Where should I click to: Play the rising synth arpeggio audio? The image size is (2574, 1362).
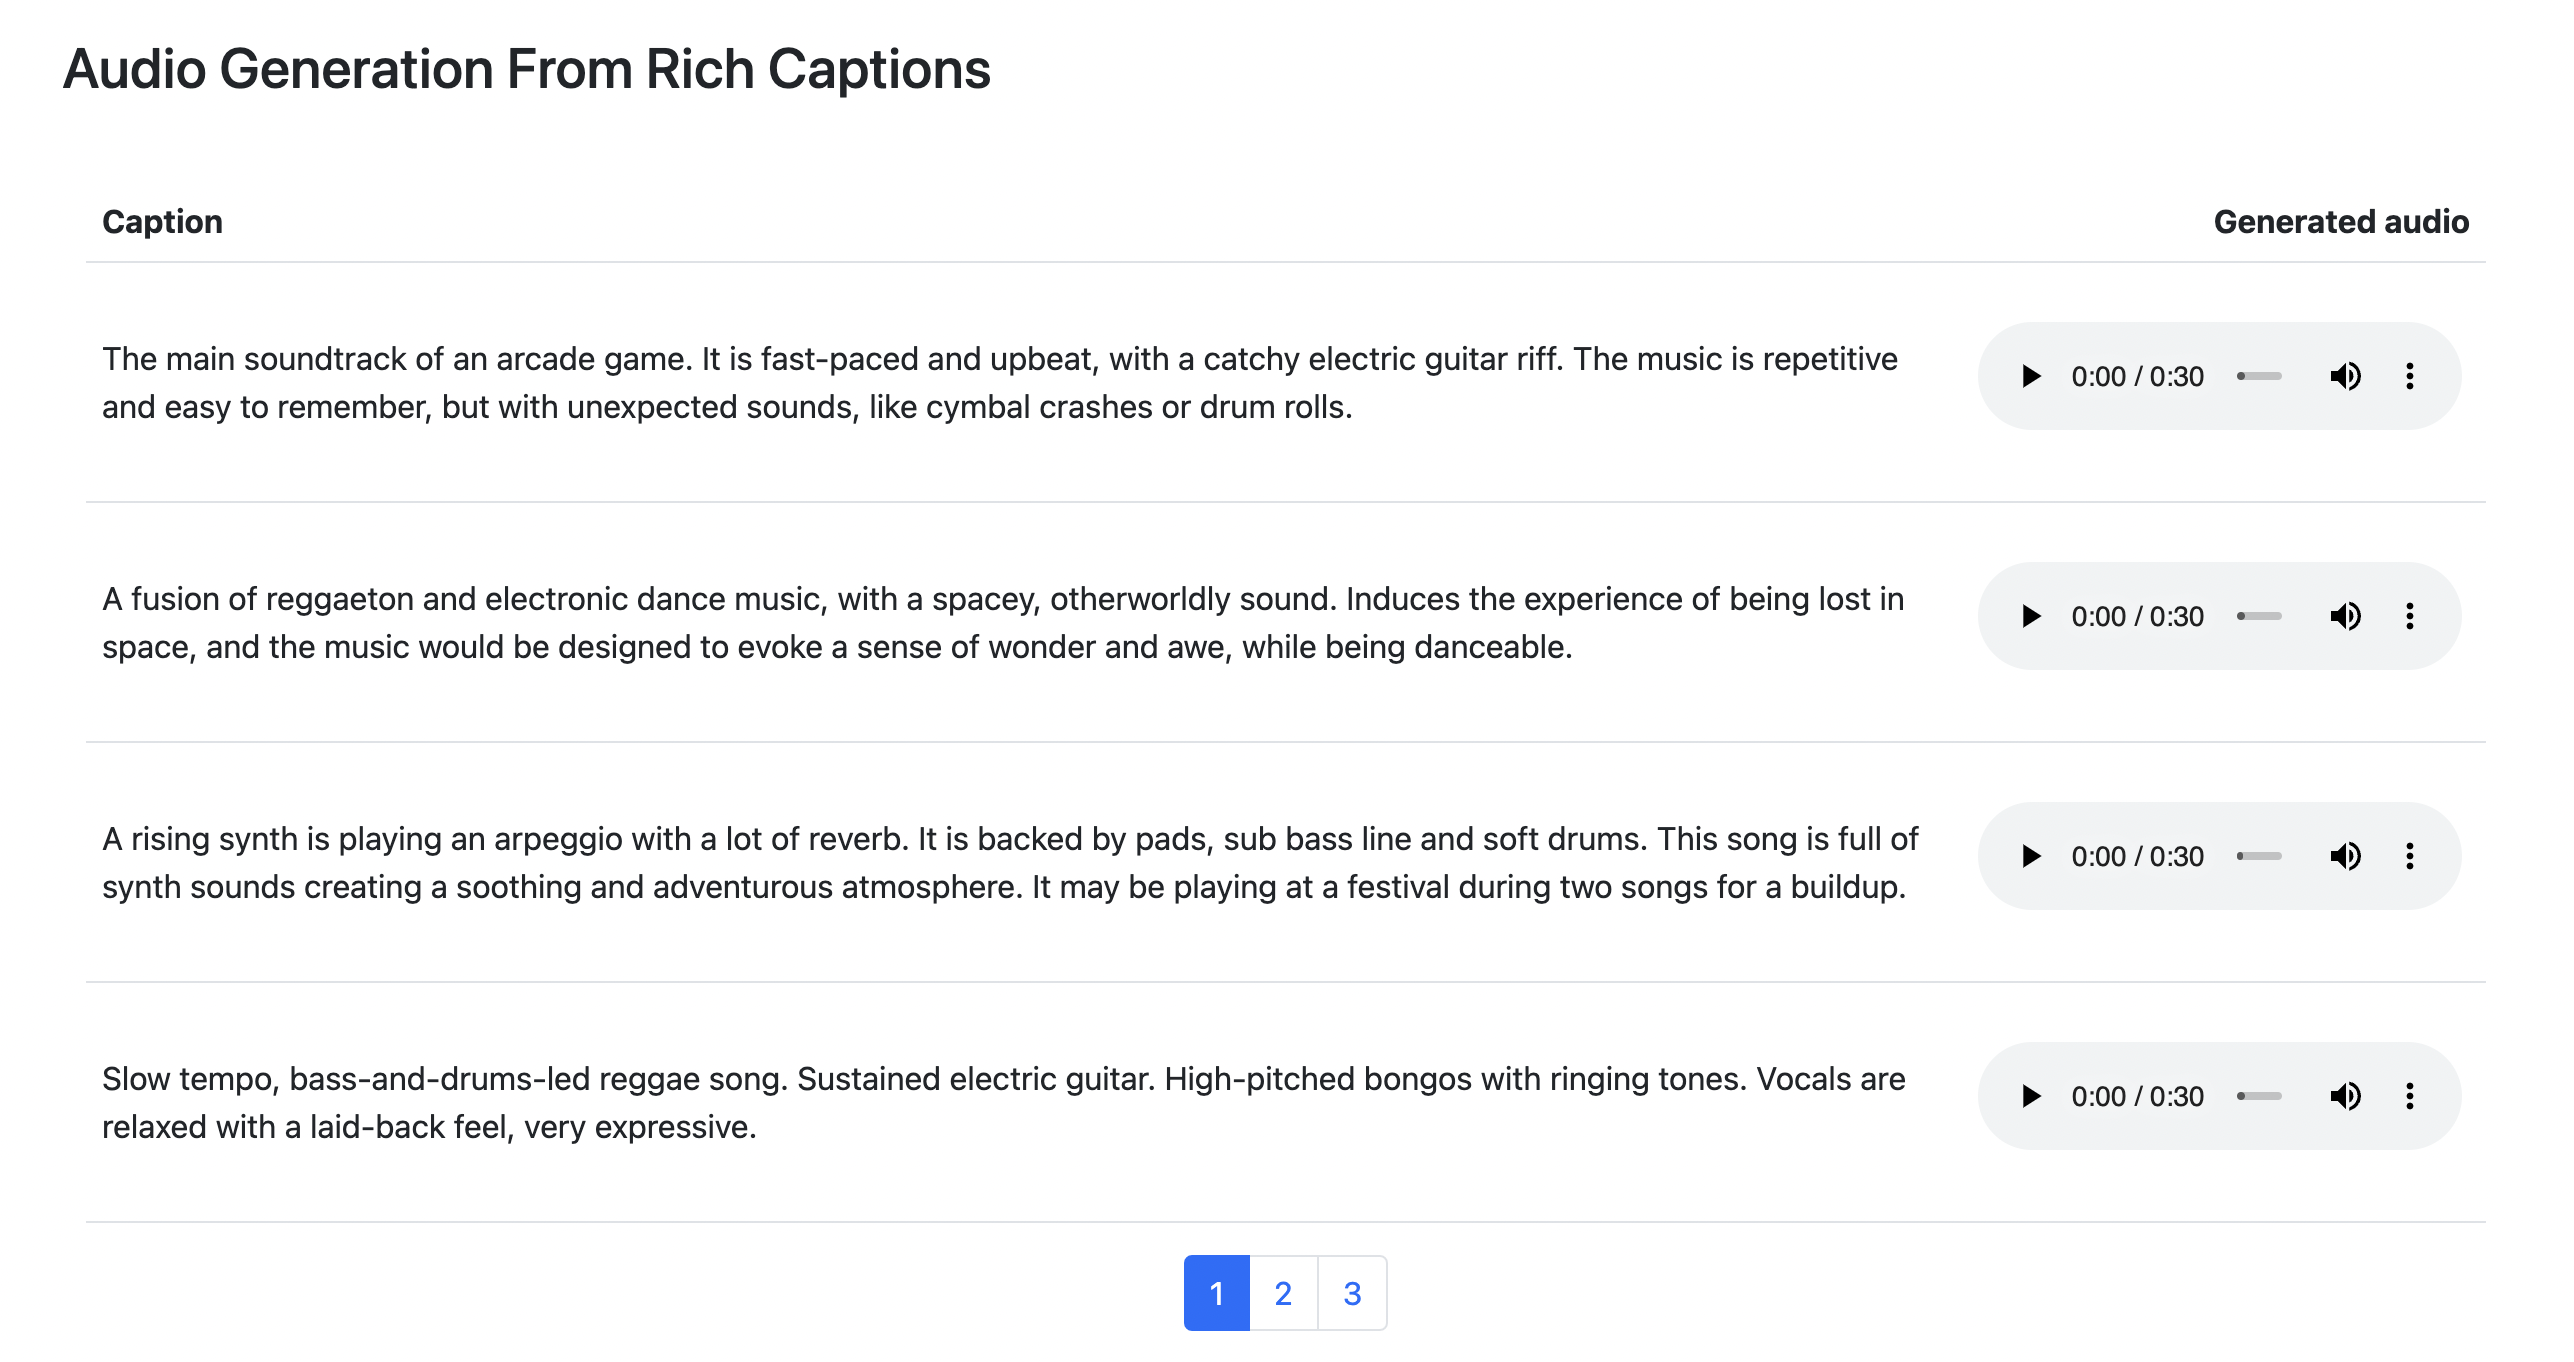point(2031,857)
